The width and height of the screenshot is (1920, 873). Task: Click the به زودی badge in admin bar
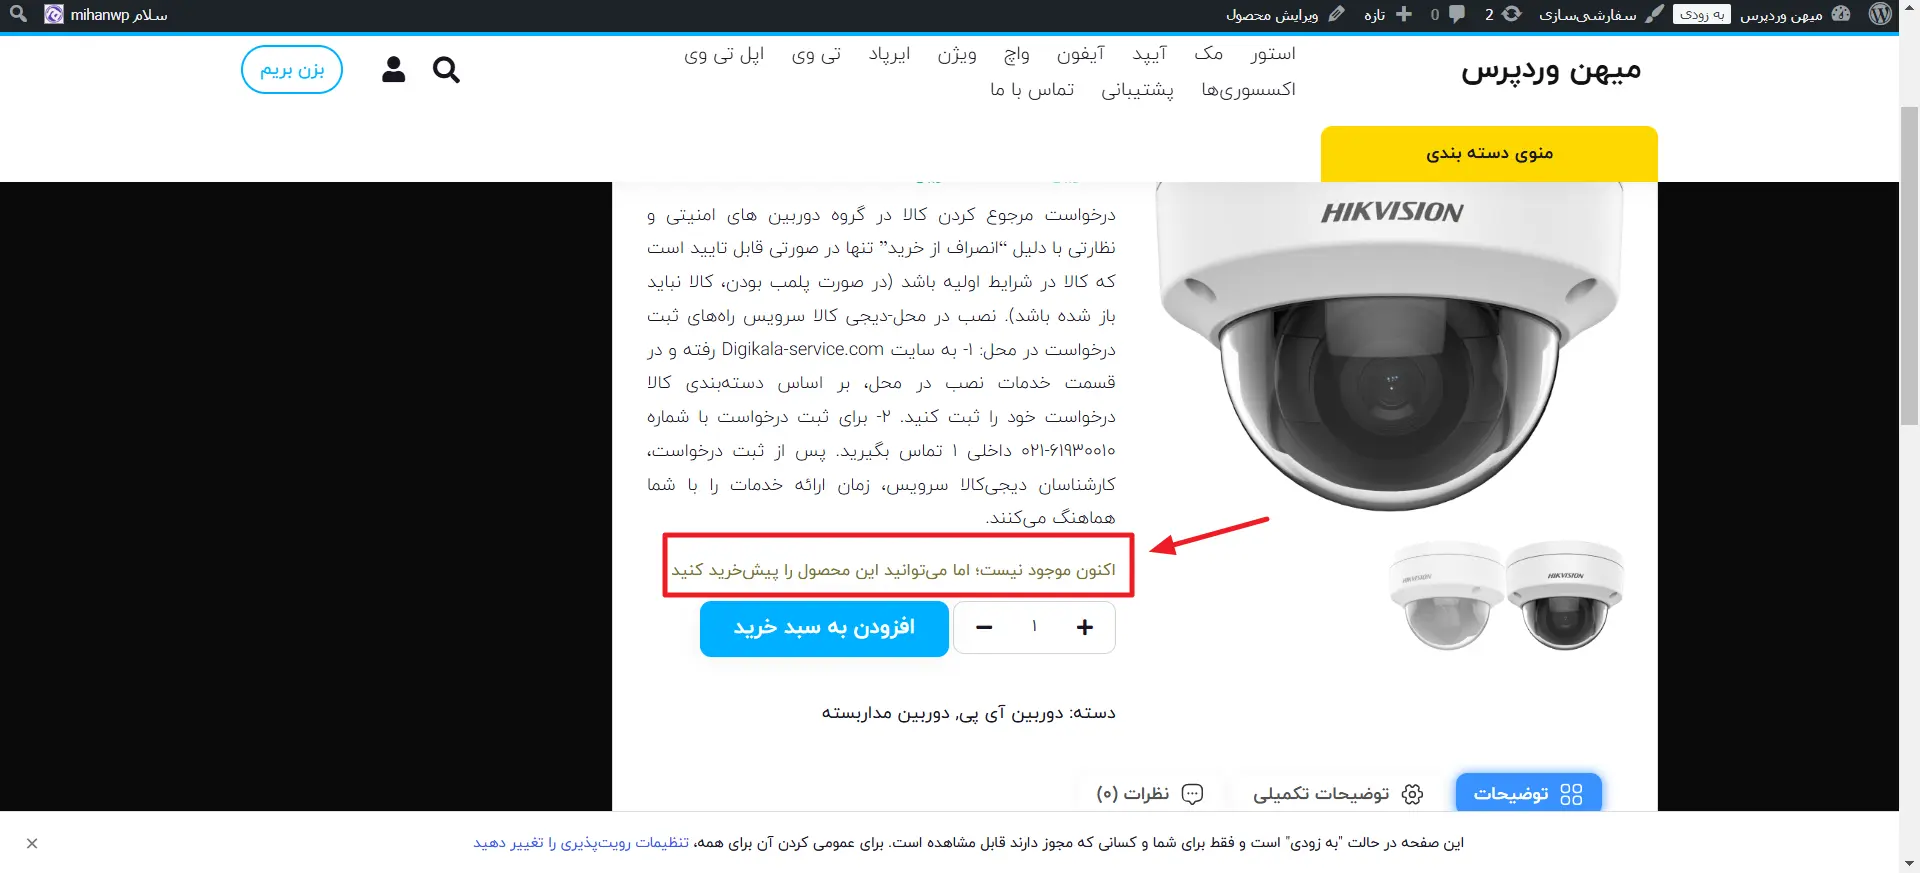point(1701,14)
